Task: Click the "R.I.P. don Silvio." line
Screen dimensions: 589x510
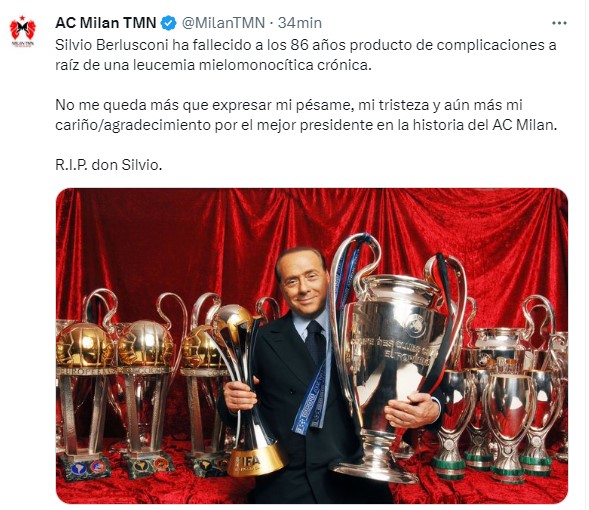Action: tap(109, 165)
